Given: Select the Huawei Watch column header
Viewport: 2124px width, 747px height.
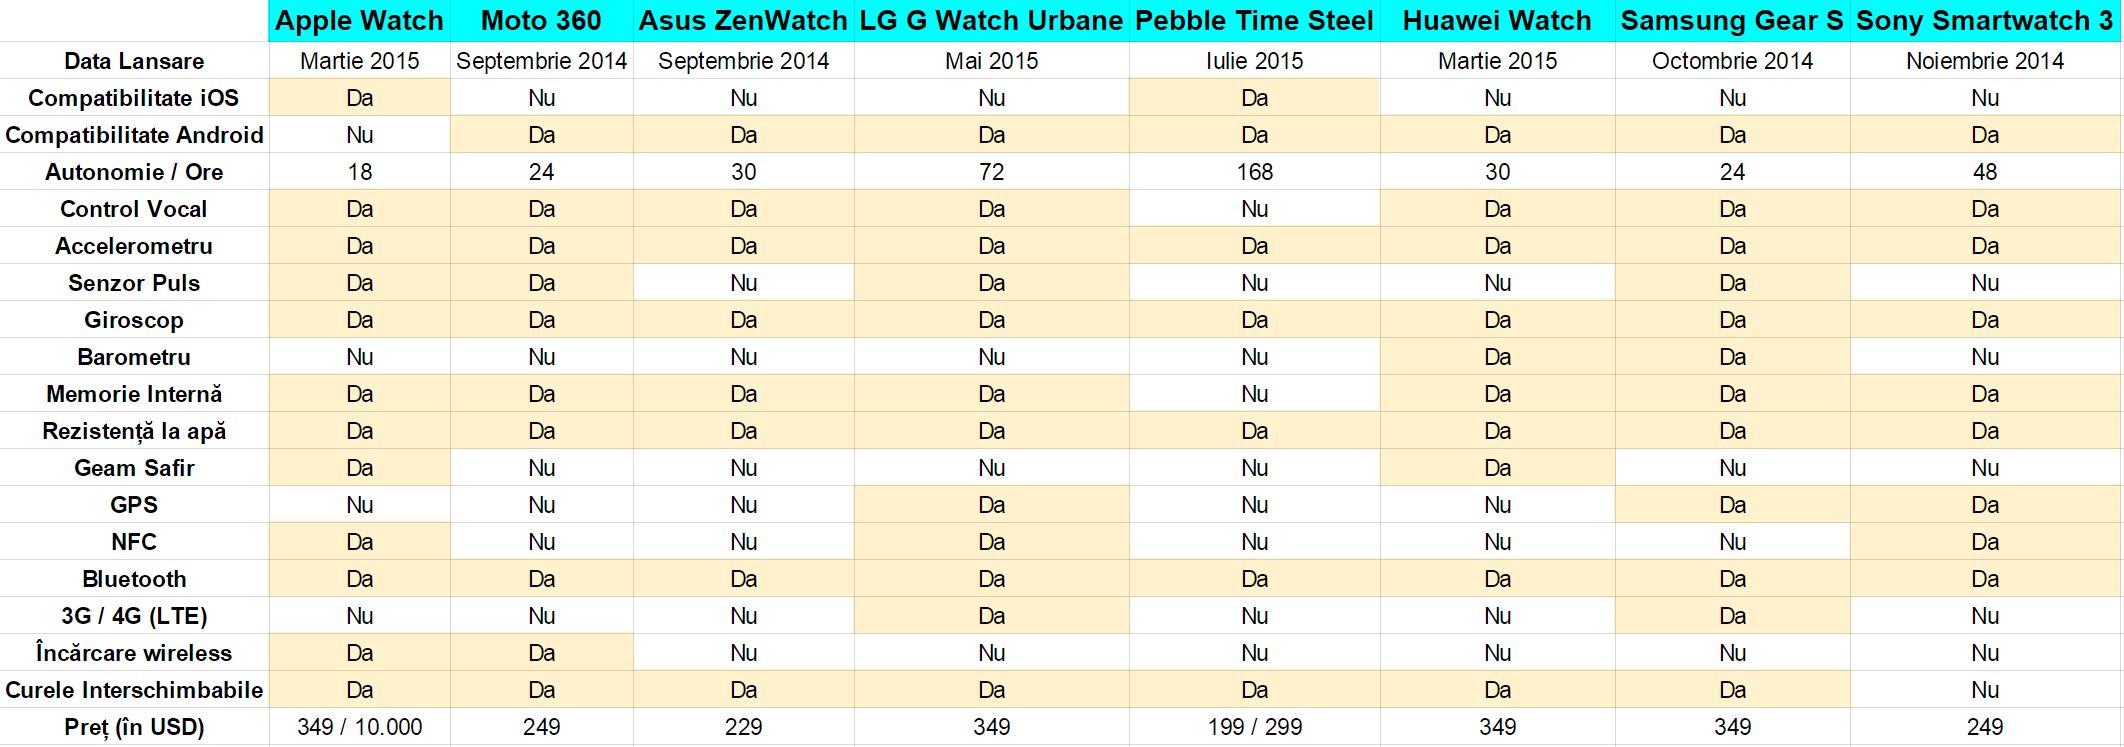Looking at the screenshot, I should coord(1497,21).
